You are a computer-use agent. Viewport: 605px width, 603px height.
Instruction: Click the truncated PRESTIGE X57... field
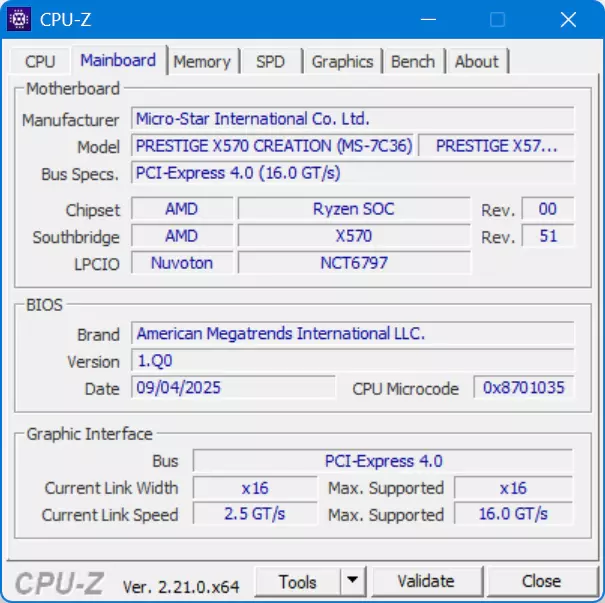click(496, 146)
